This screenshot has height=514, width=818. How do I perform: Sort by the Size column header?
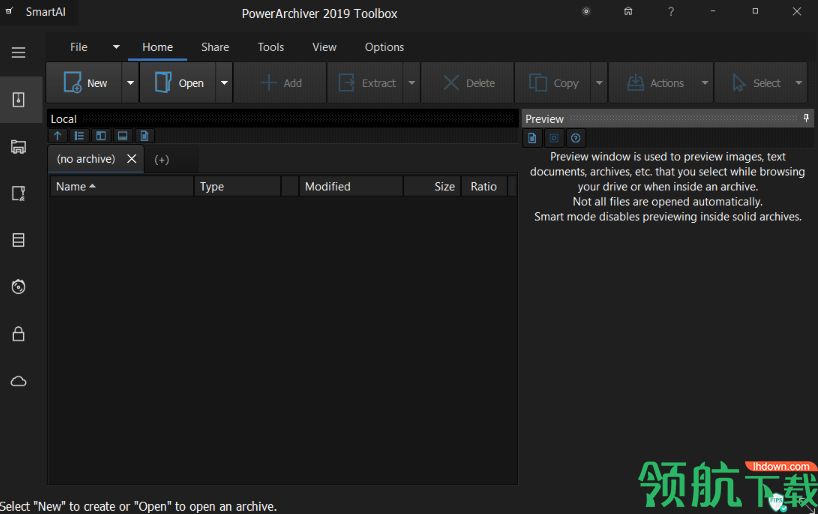click(x=432, y=186)
